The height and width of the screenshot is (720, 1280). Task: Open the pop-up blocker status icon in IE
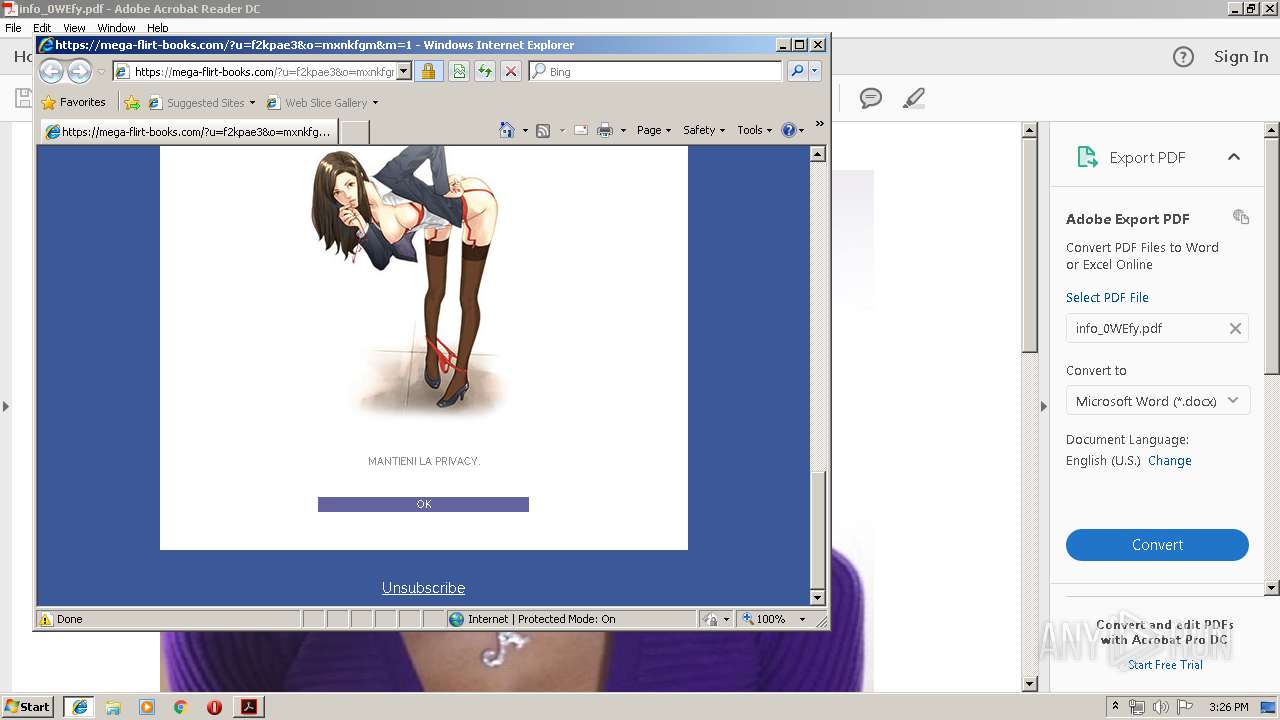click(711, 619)
